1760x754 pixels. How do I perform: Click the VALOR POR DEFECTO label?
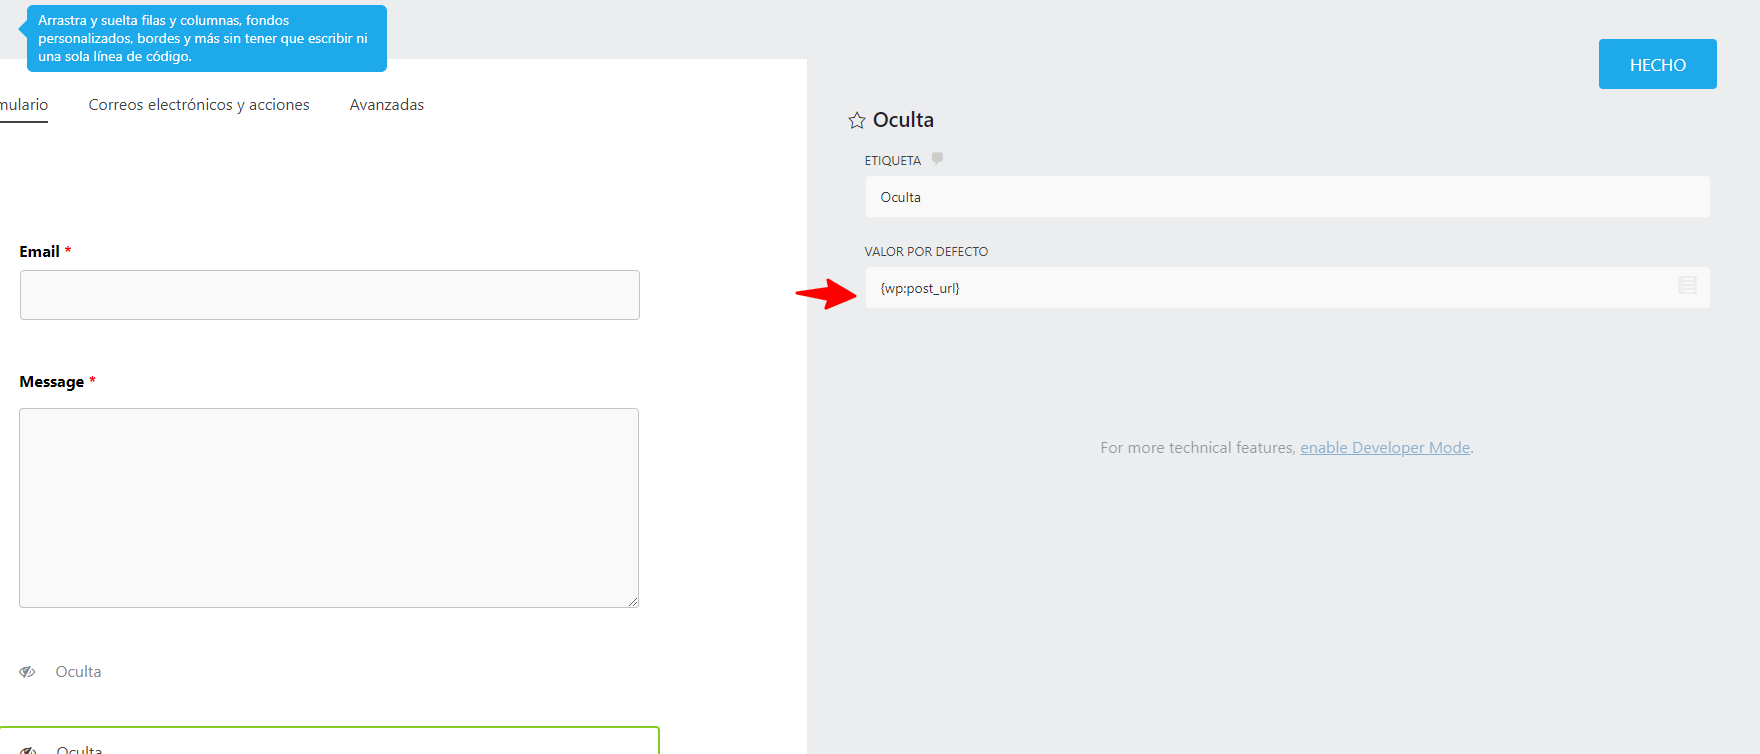[x=926, y=252]
